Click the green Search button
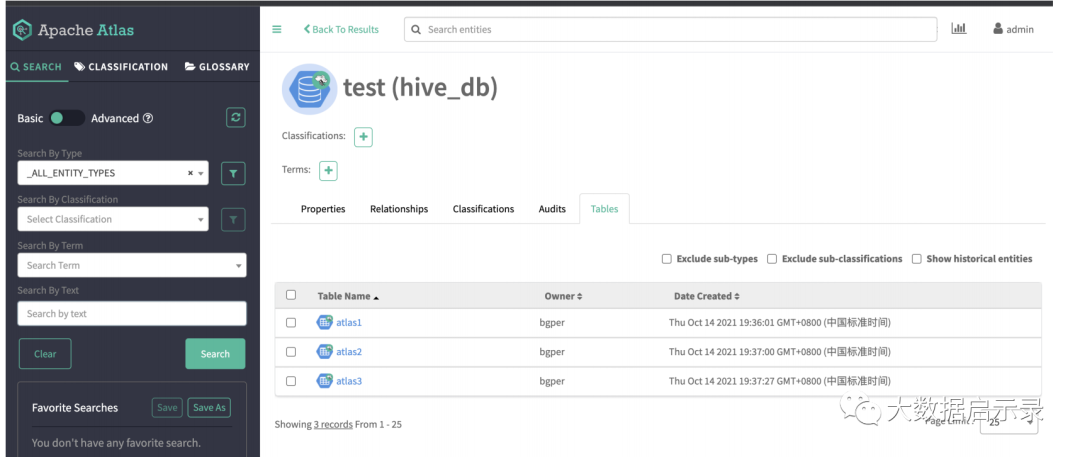Viewport: 1080px width, 457px height. pyautogui.click(x=215, y=354)
